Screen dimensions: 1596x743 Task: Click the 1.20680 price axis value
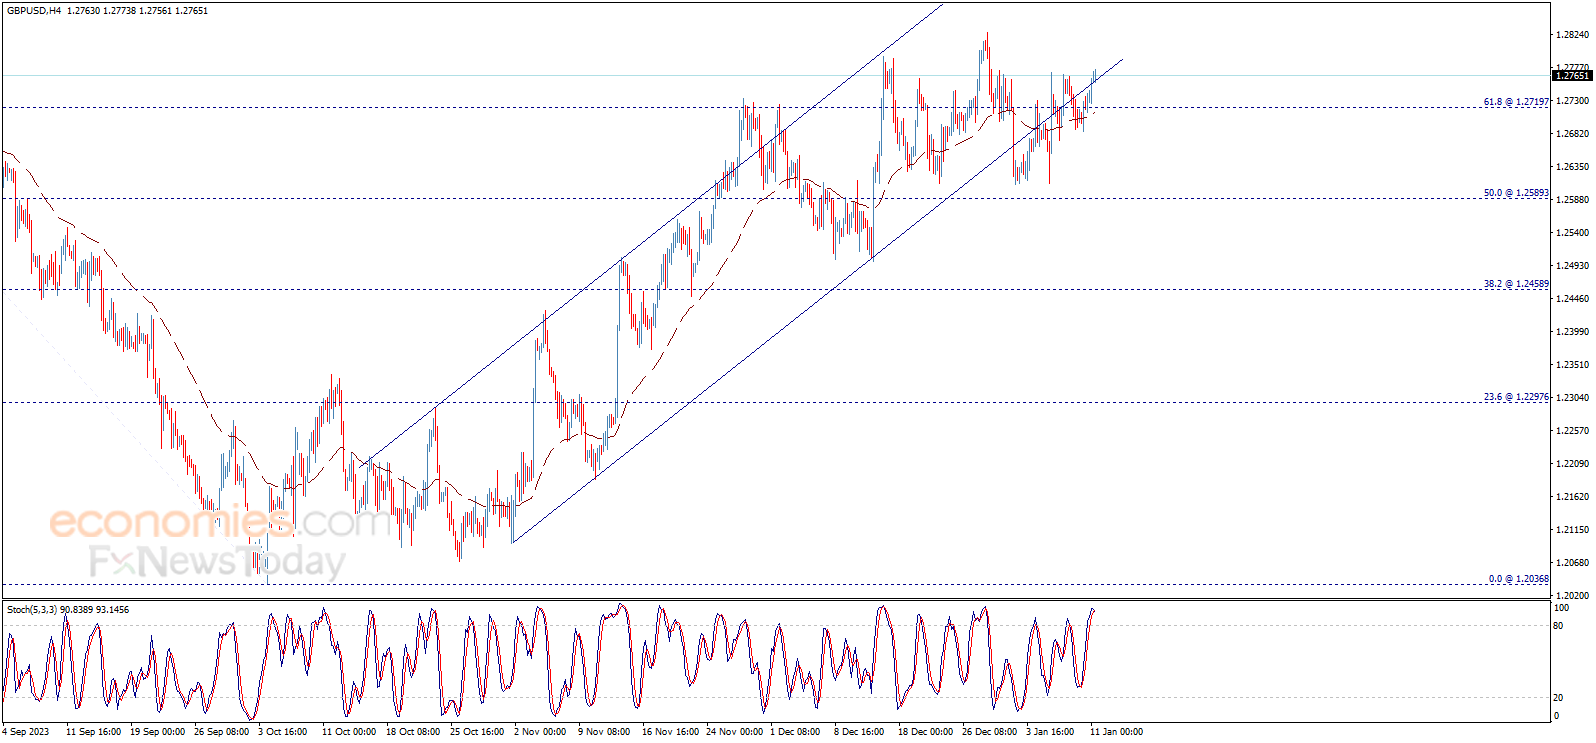pyautogui.click(x=1573, y=563)
